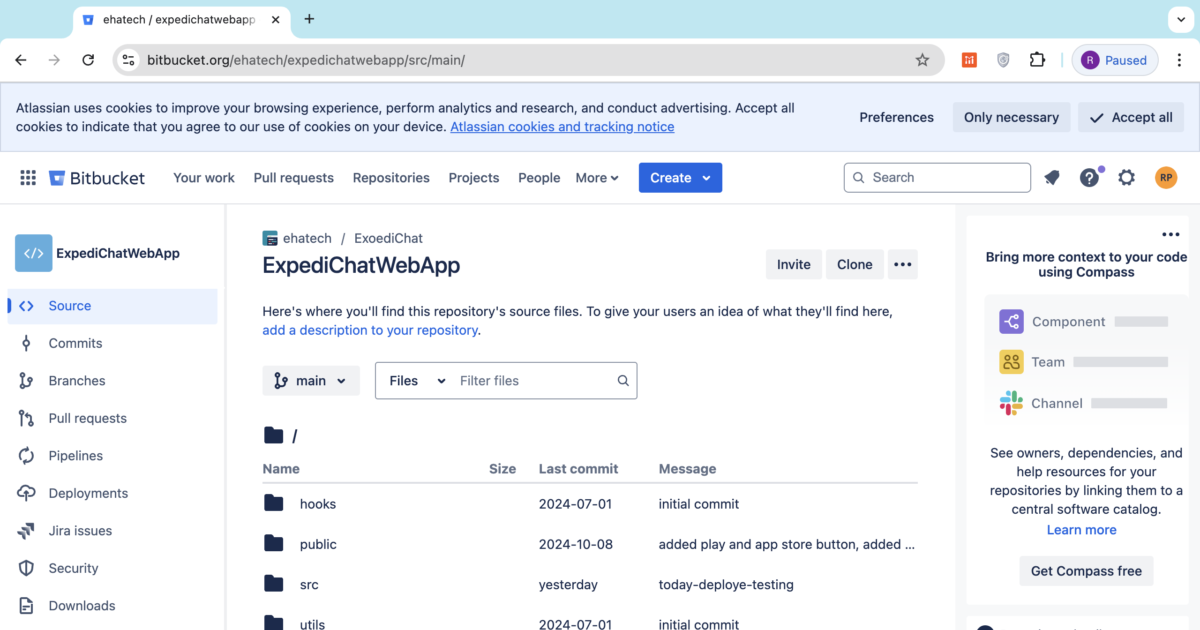Click into the Filter files input
Image resolution: width=1200 pixels, height=630 pixels.
(534, 381)
